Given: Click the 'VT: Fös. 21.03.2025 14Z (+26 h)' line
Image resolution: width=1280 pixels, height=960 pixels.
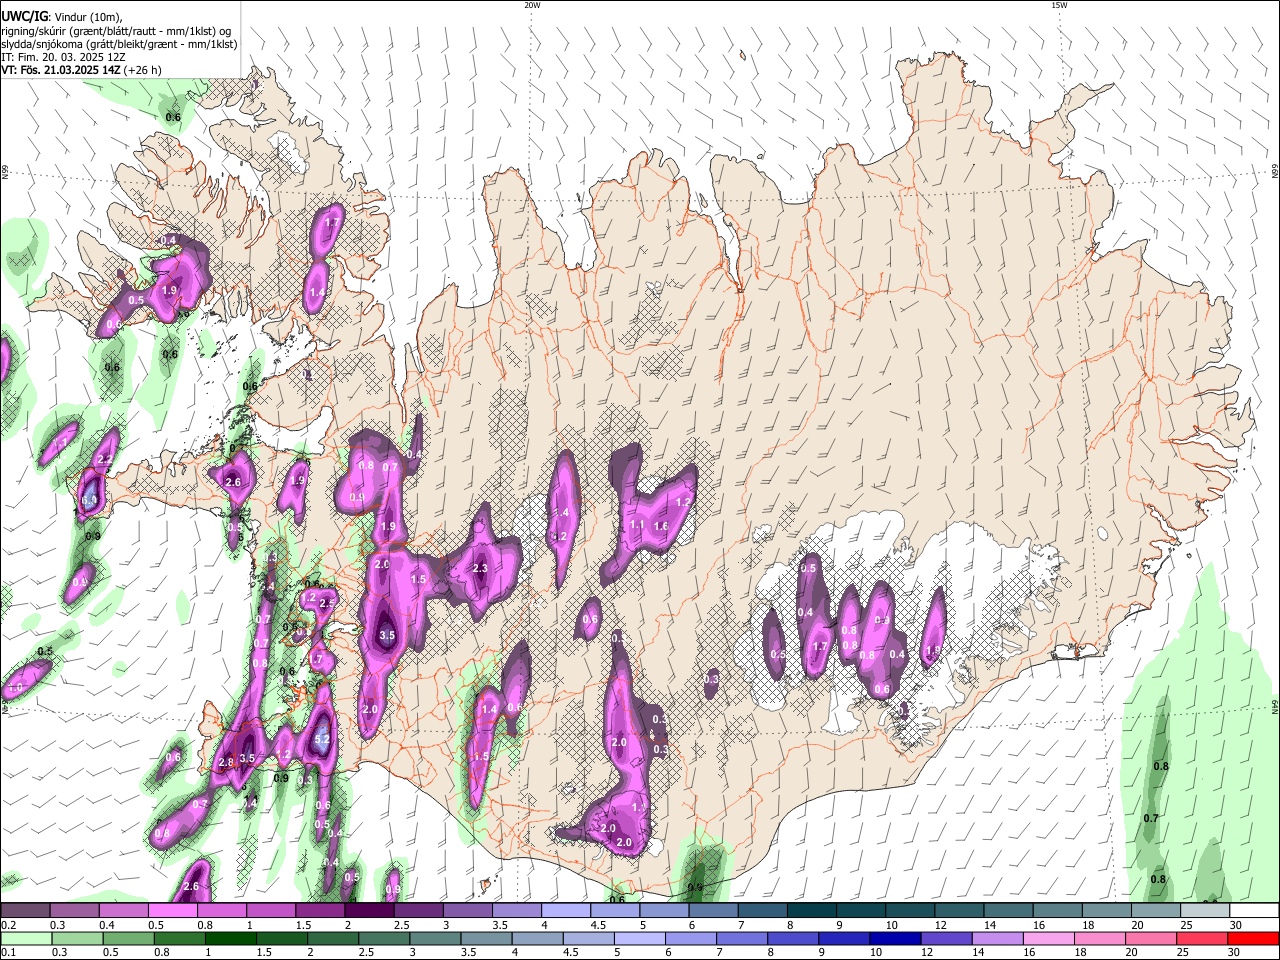Looking at the screenshot, I should click(x=81, y=70).
